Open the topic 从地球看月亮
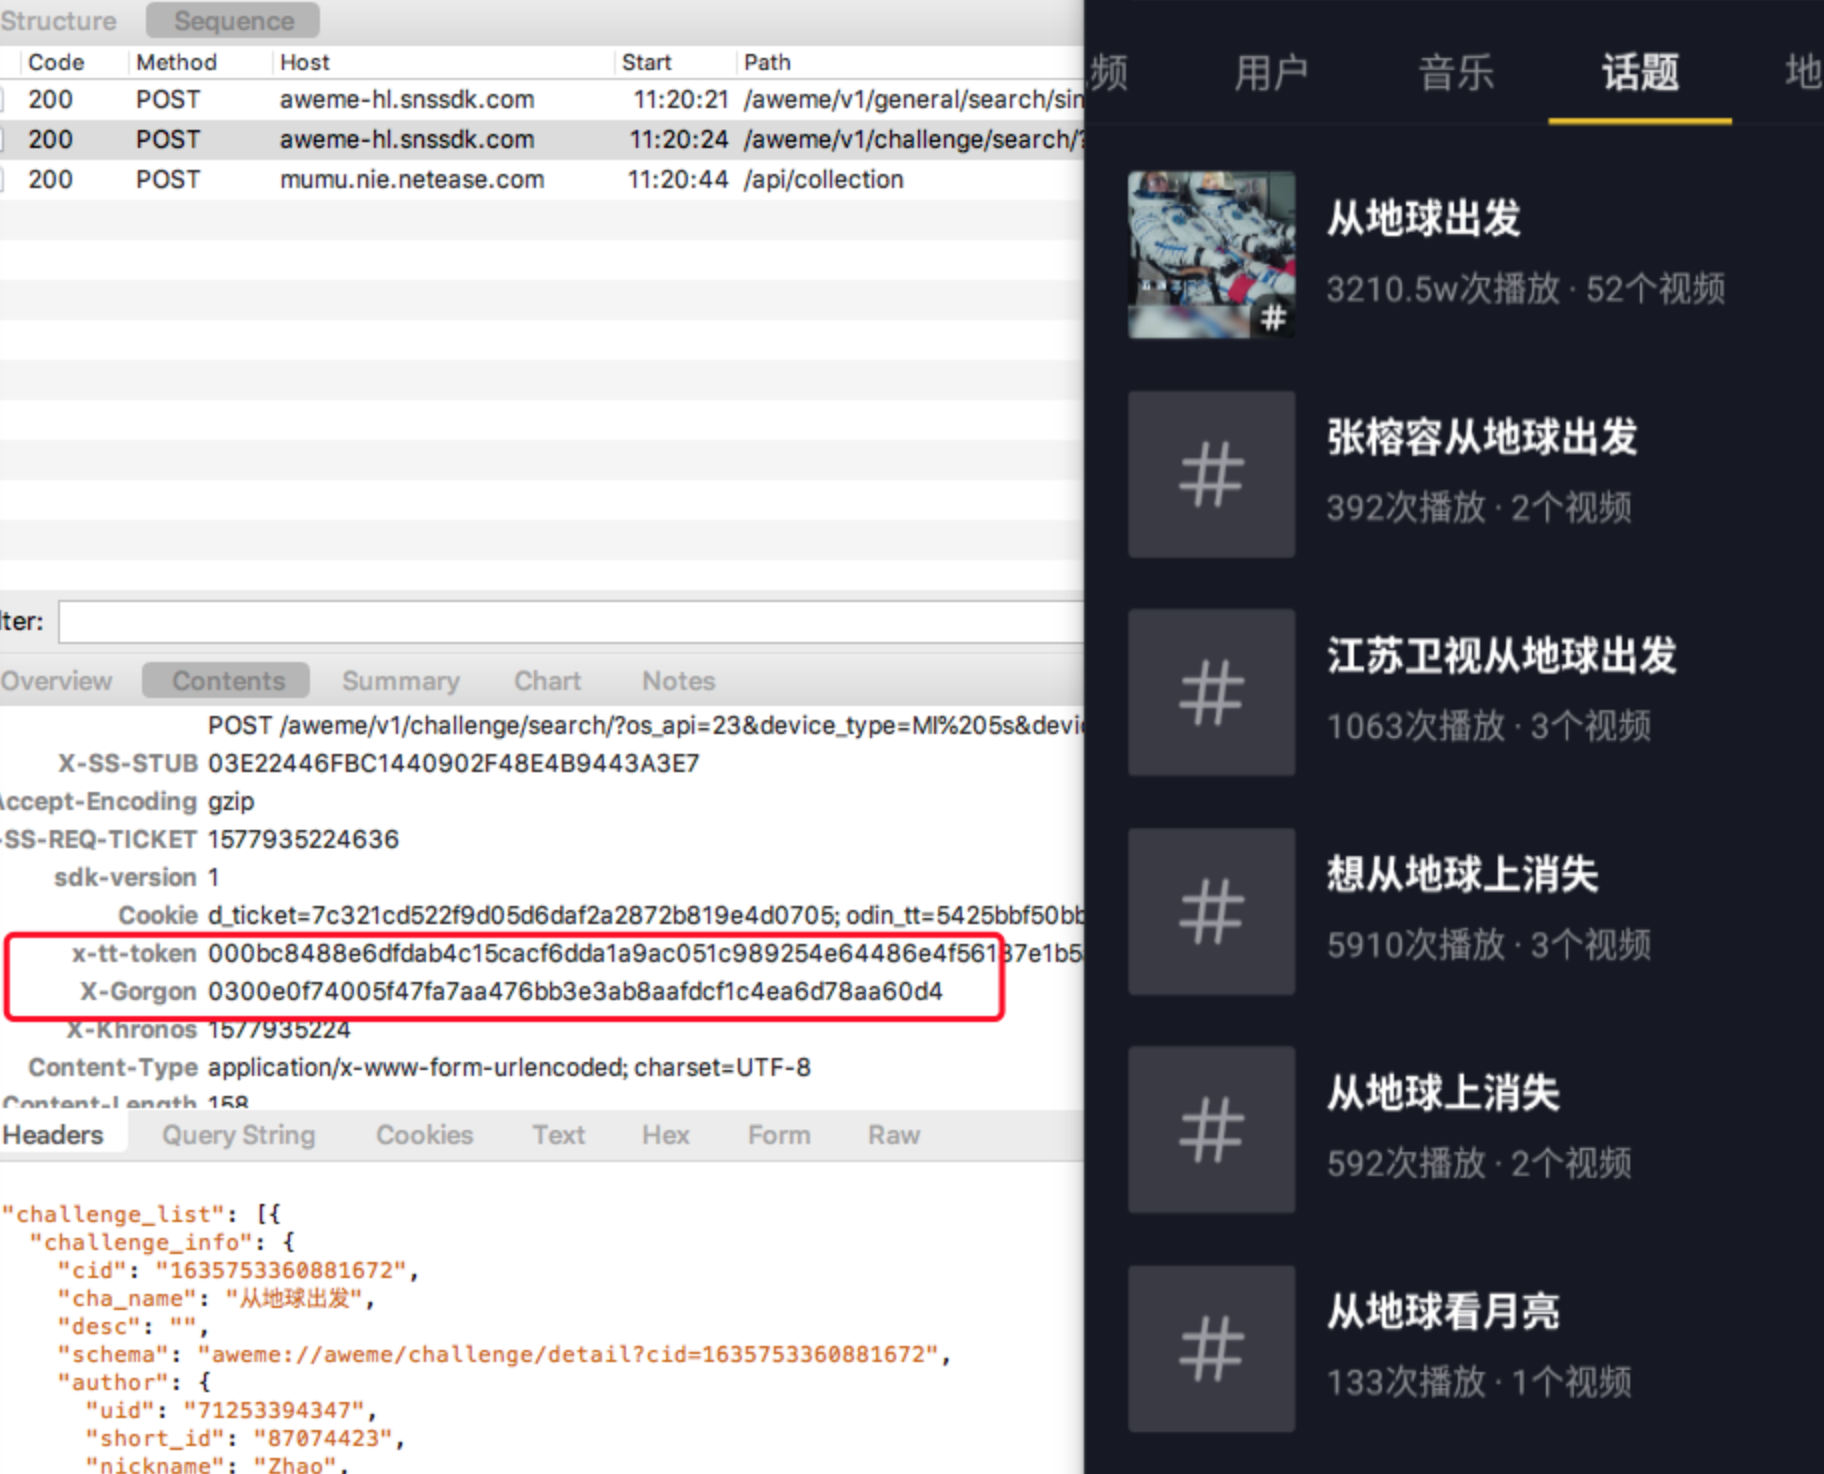The height and width of the screenshot is (1474, 1824). [x=1443, y=1311]
